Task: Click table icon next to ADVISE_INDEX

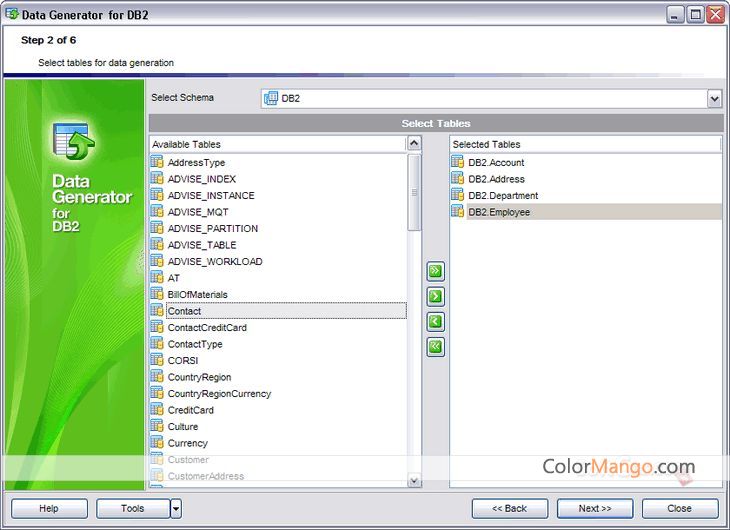Action: pyautogui.click(x=157, y=178)
